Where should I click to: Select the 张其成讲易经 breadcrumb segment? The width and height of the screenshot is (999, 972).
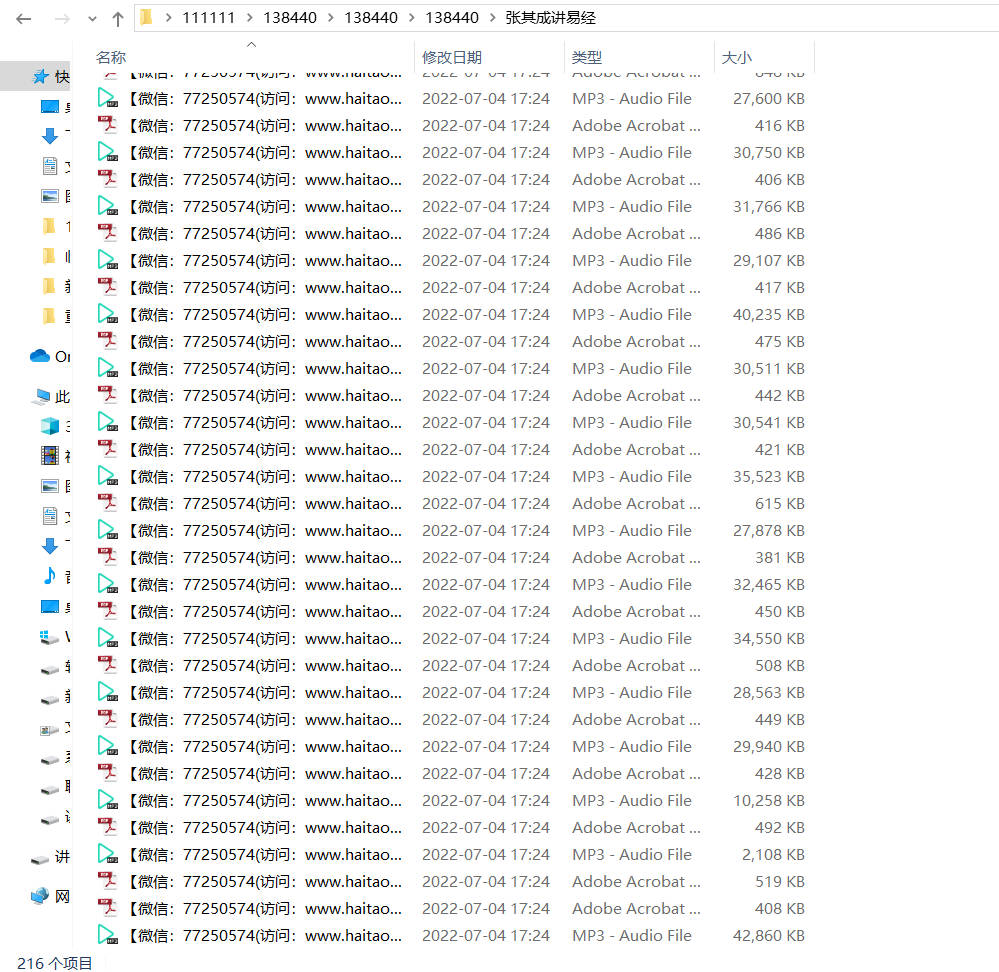550,18
